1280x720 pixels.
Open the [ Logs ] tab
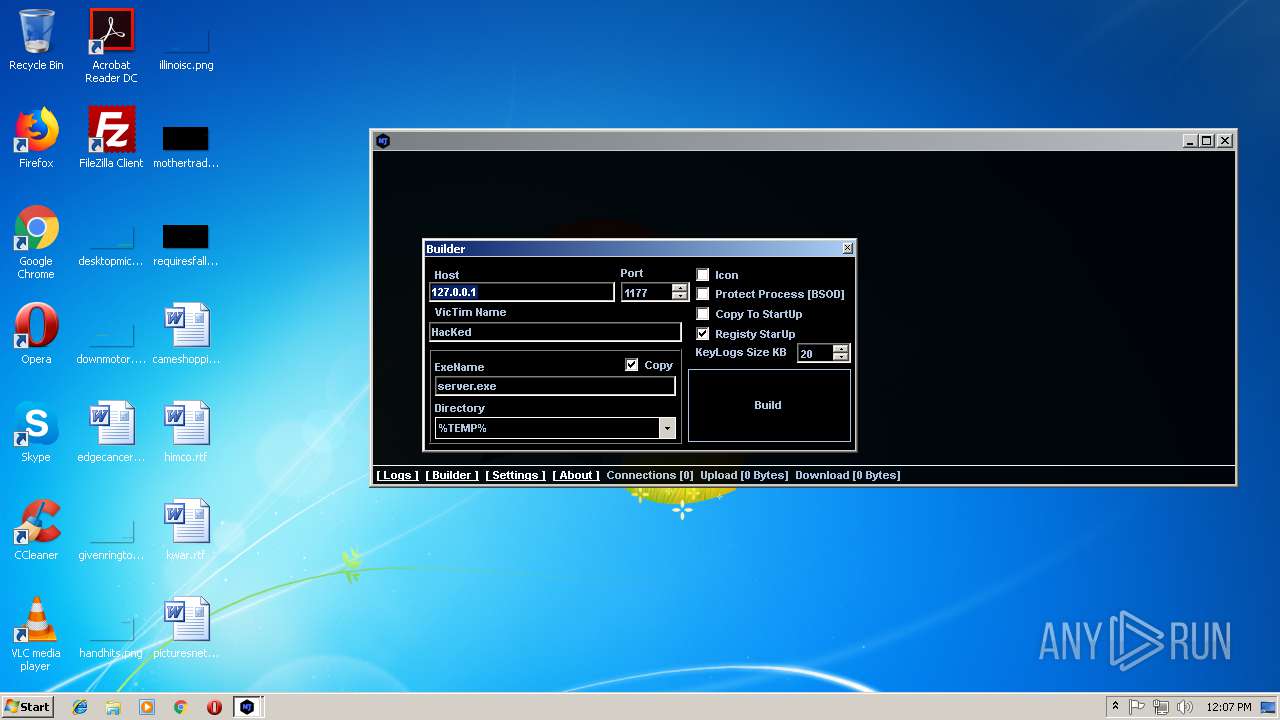[397, 475]
